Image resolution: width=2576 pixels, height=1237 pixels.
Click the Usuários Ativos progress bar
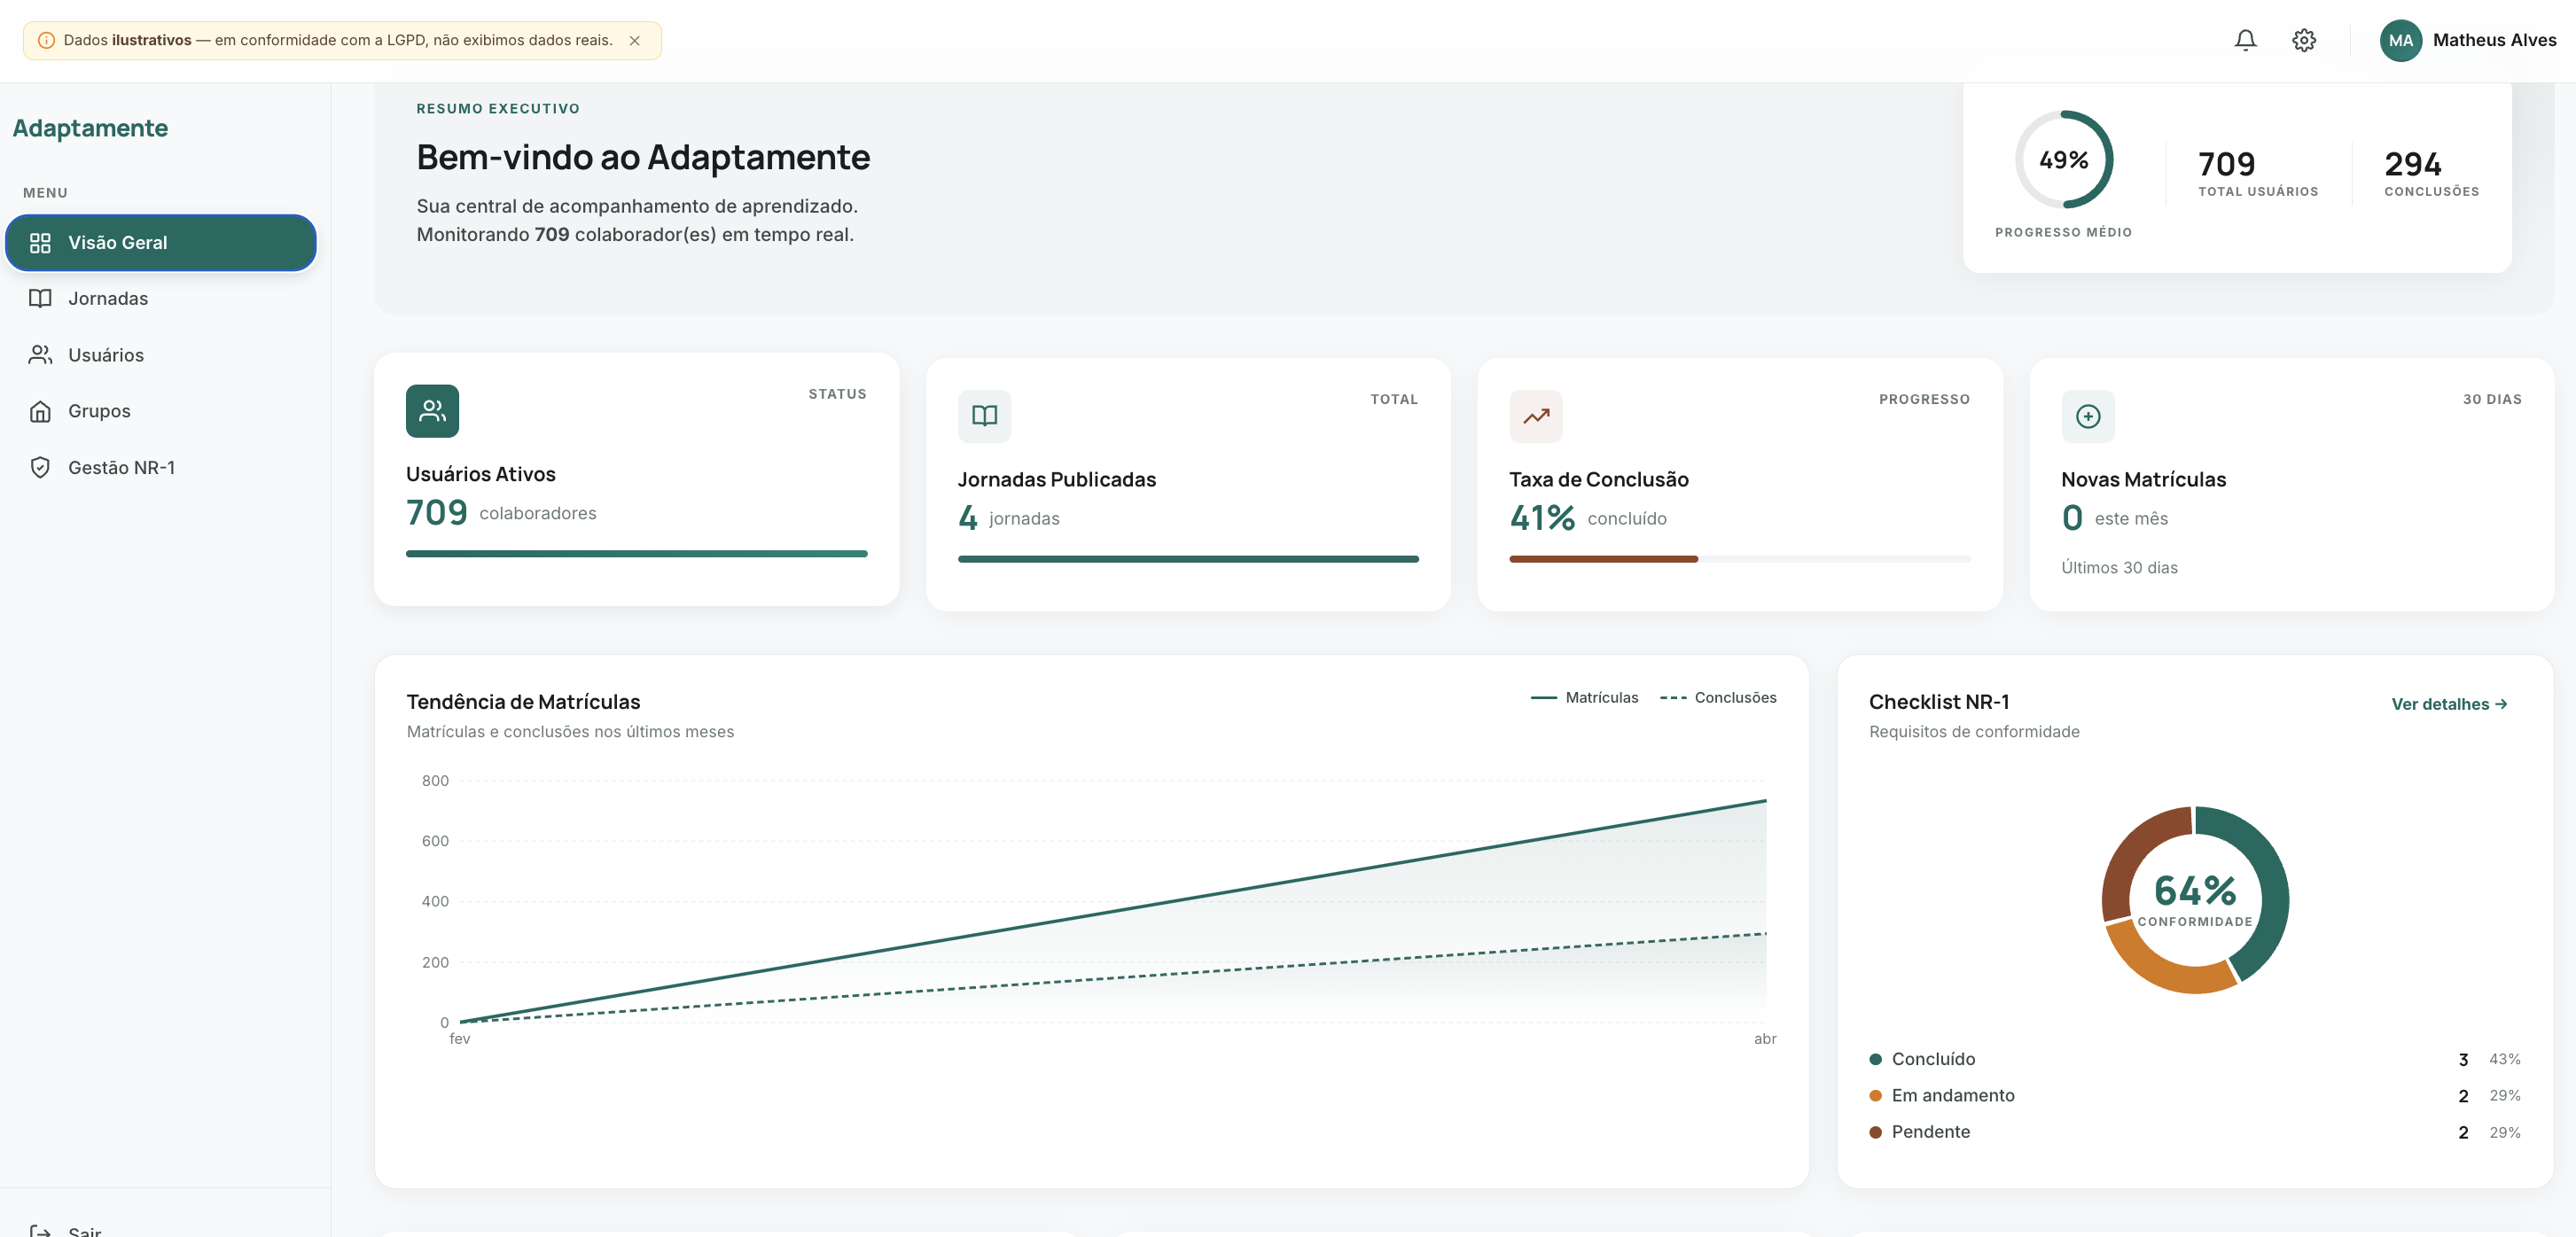click(x=637, y=554)
